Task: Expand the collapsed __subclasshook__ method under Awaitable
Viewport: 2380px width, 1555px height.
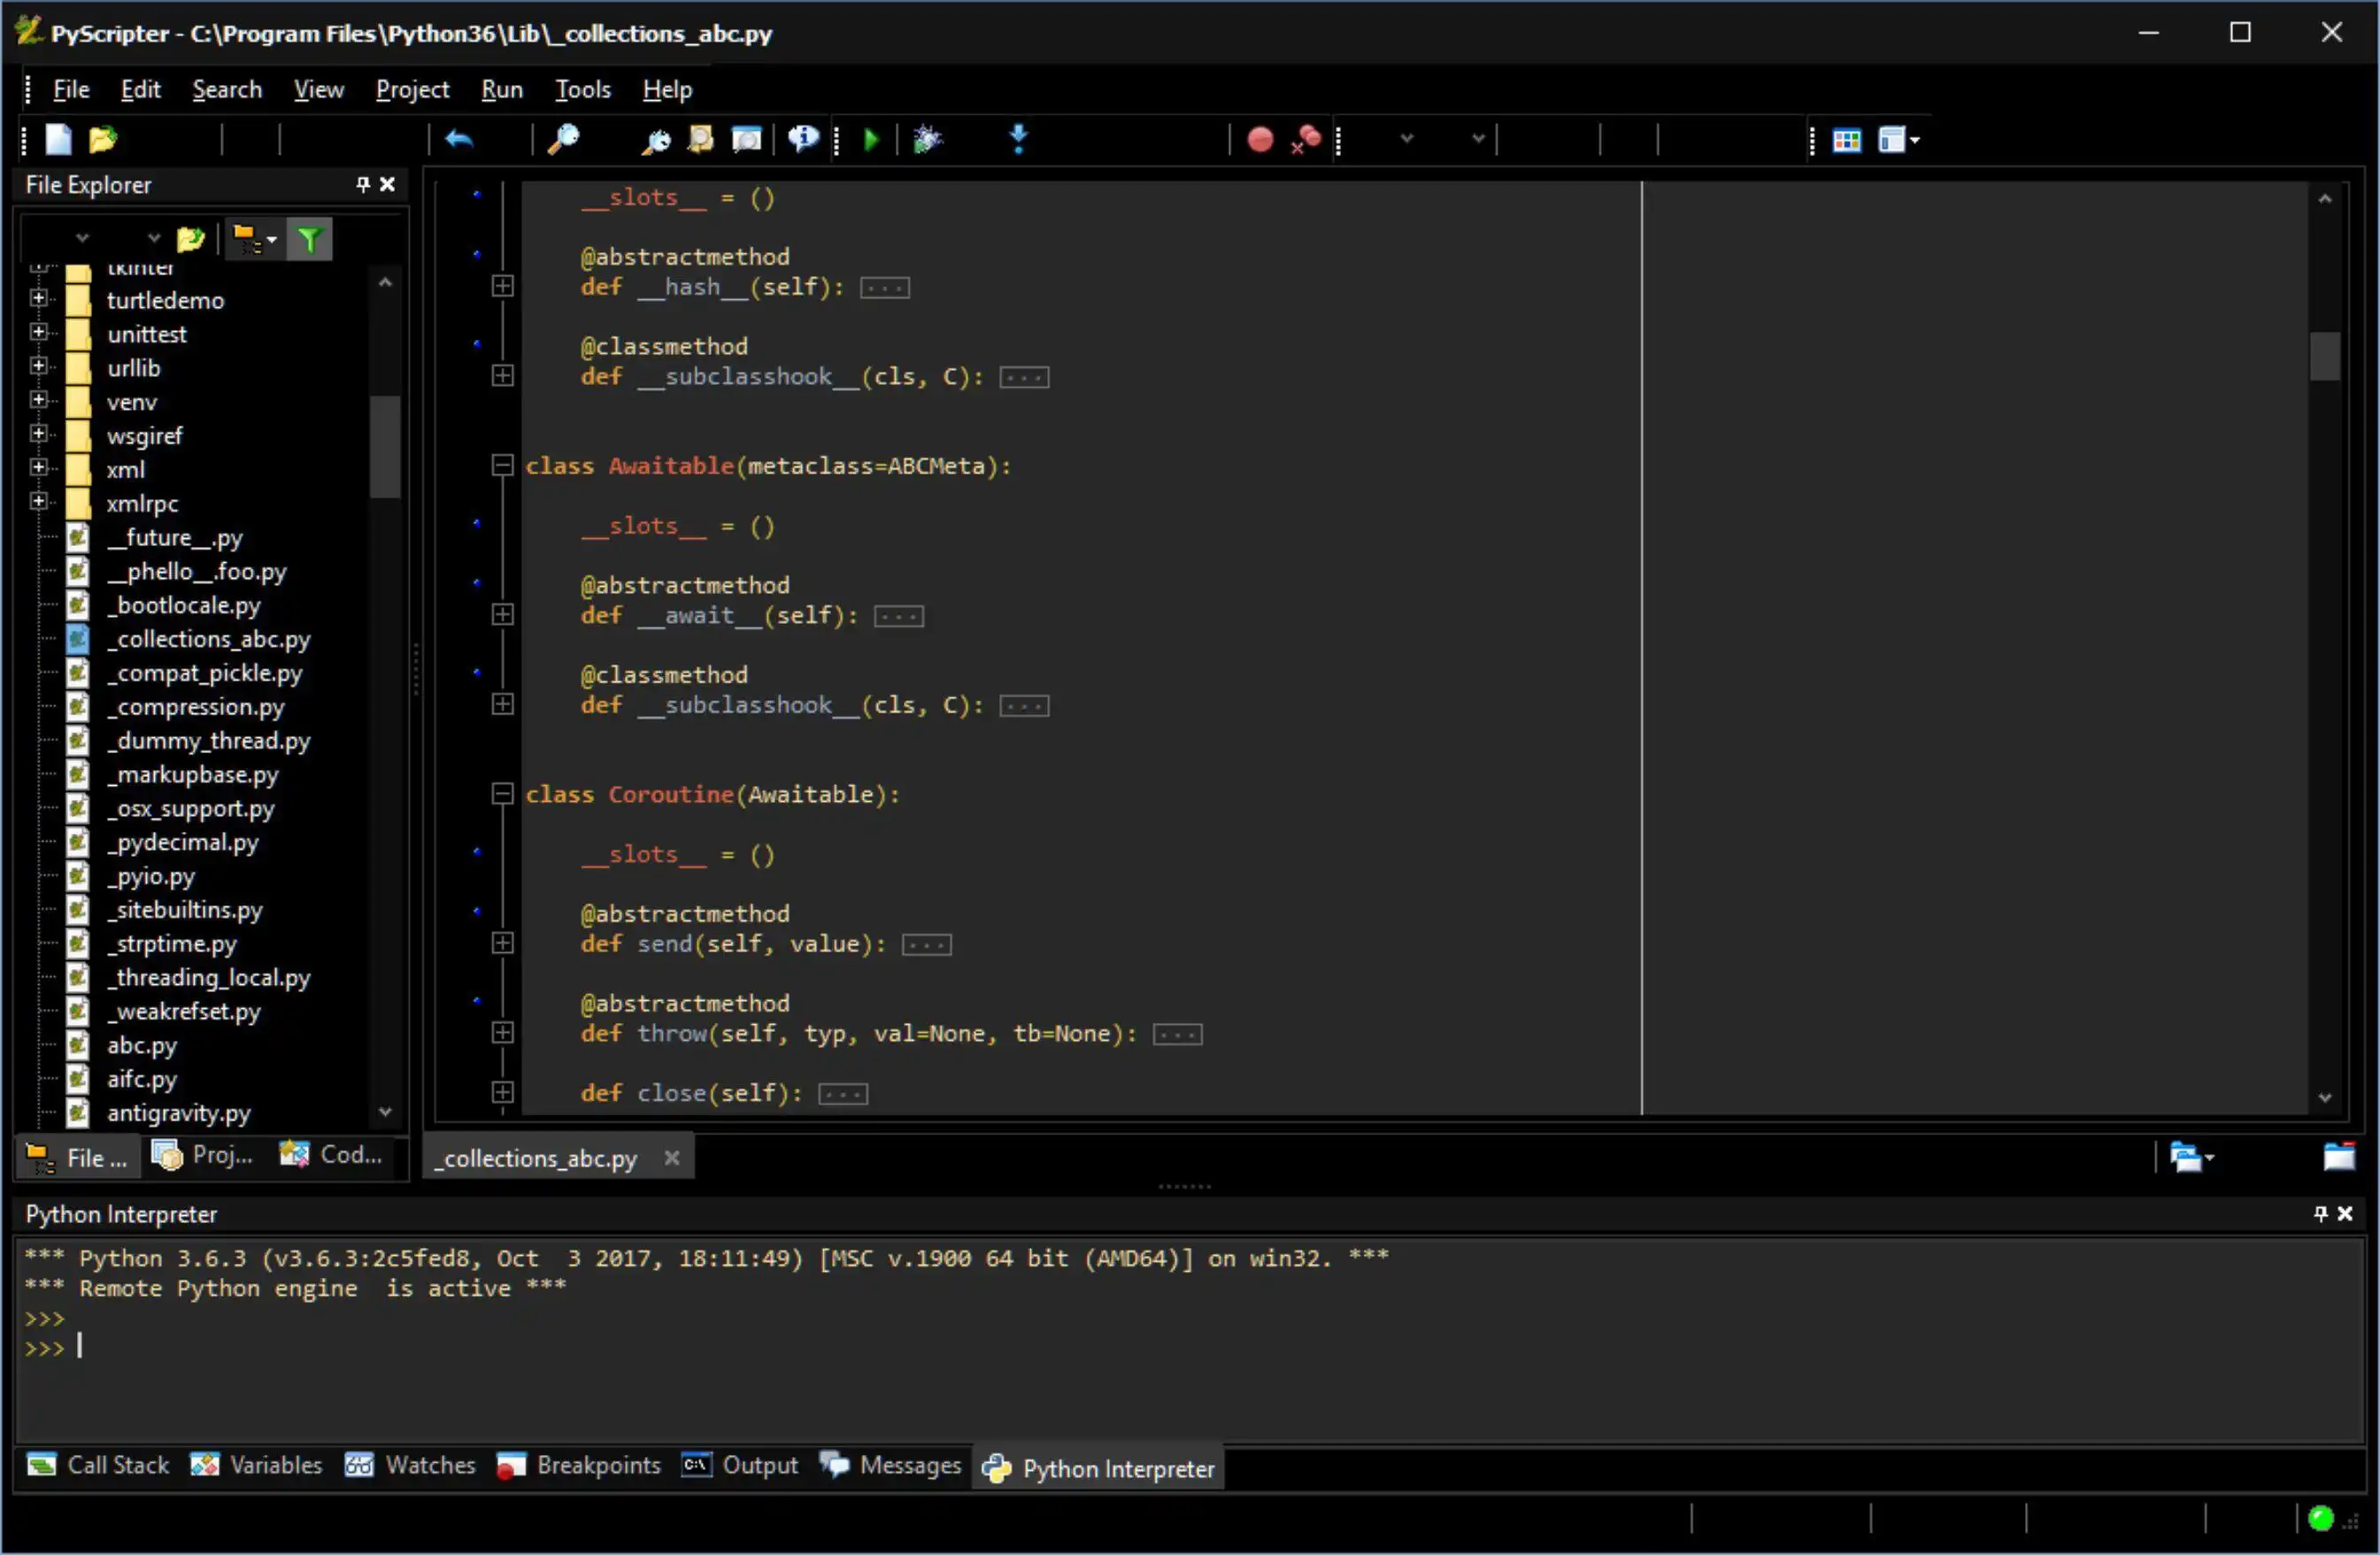Action: coord(501,704)
